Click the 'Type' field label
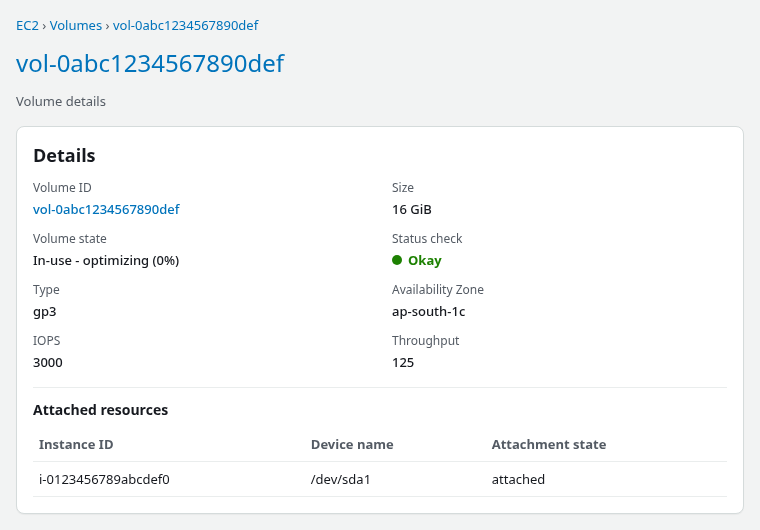 (46, 290)
